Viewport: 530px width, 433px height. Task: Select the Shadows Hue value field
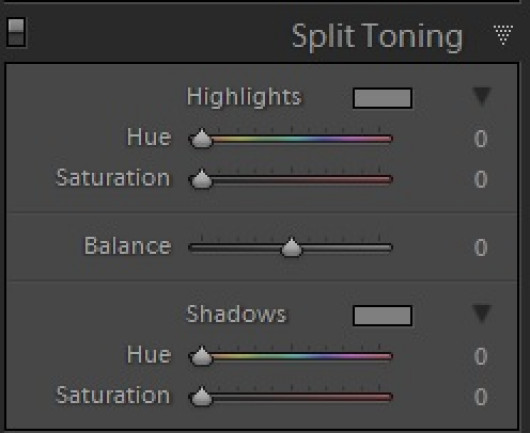(x=480, y=356)
